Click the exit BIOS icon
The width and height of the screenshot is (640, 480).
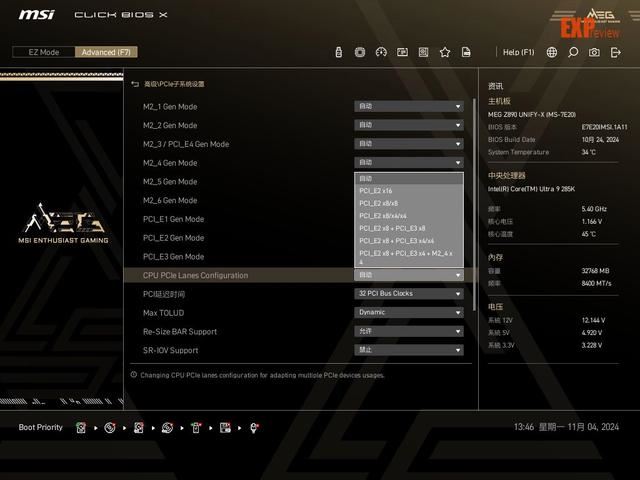(x=616, y=52)
